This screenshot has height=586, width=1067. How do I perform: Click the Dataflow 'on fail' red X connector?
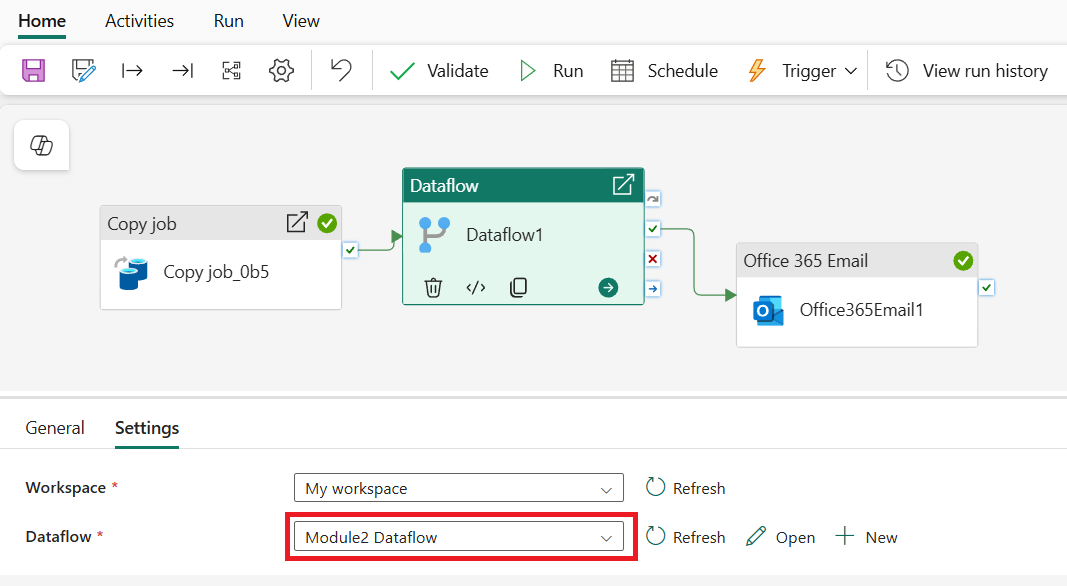[x=653, y=259]
